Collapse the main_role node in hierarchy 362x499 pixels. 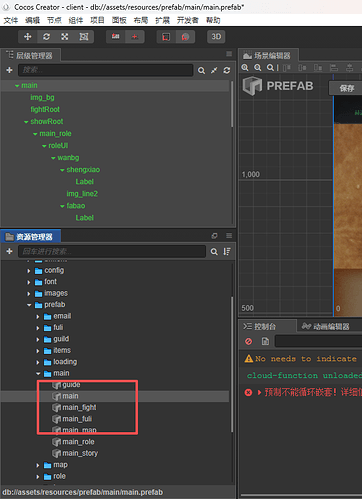coord(35,134)
